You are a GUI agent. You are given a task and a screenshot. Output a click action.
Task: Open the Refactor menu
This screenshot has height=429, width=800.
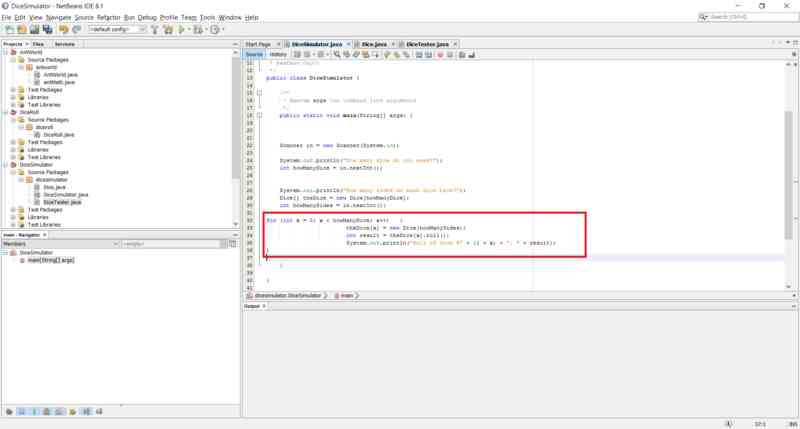click(x=108, y=17)
